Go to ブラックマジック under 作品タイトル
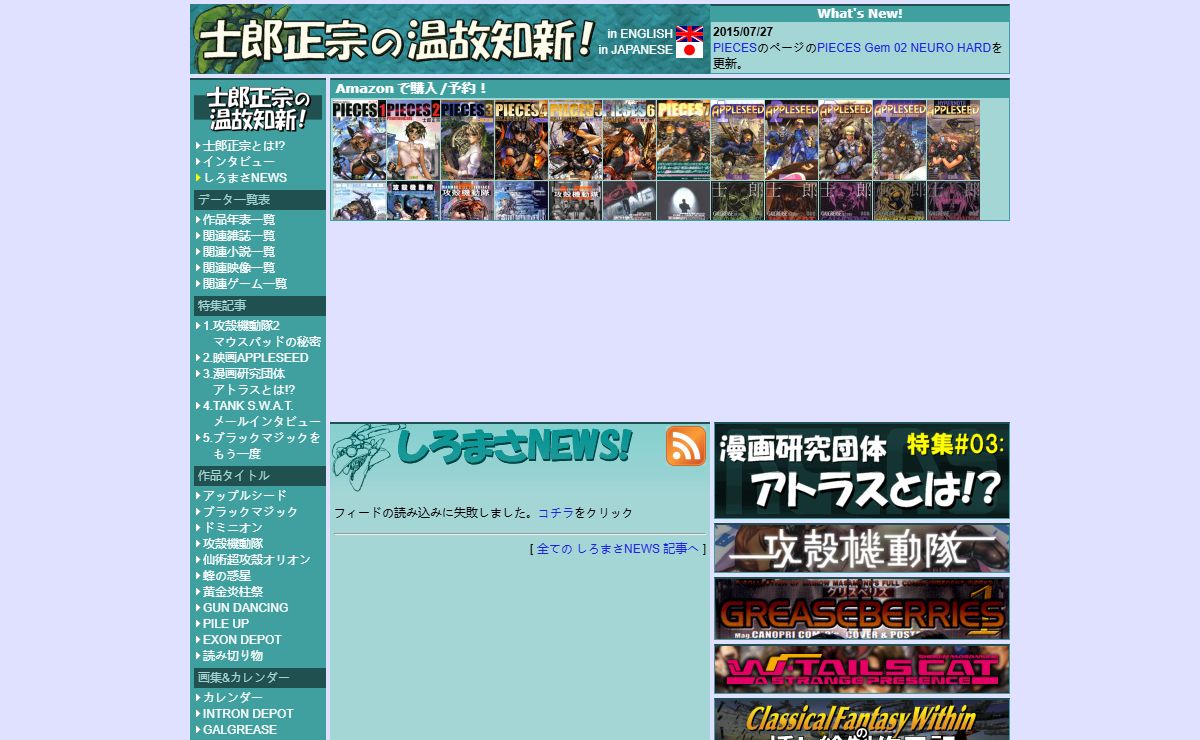Image resolution: width=1200 pixels, height=740 pixels. (250, 512)
